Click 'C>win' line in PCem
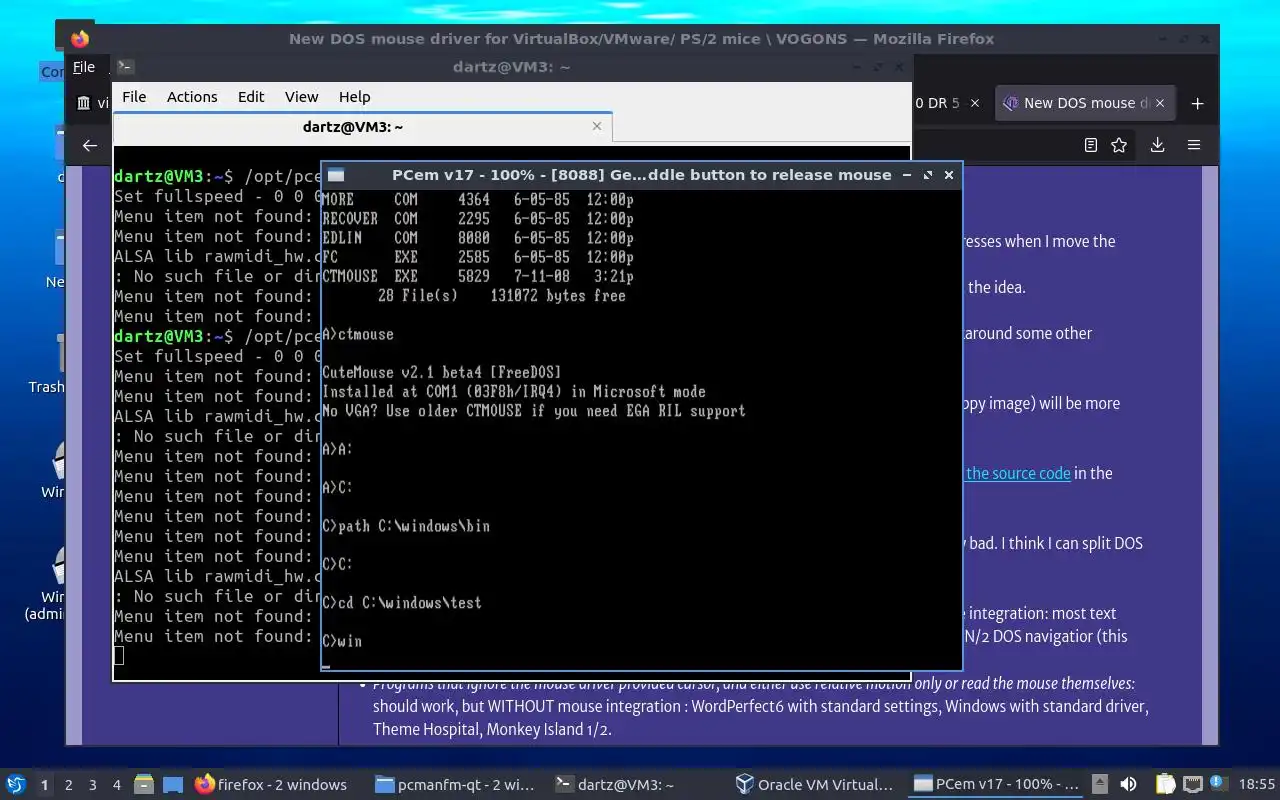This screenshot has height=800, width=1280. click(342, 641)
